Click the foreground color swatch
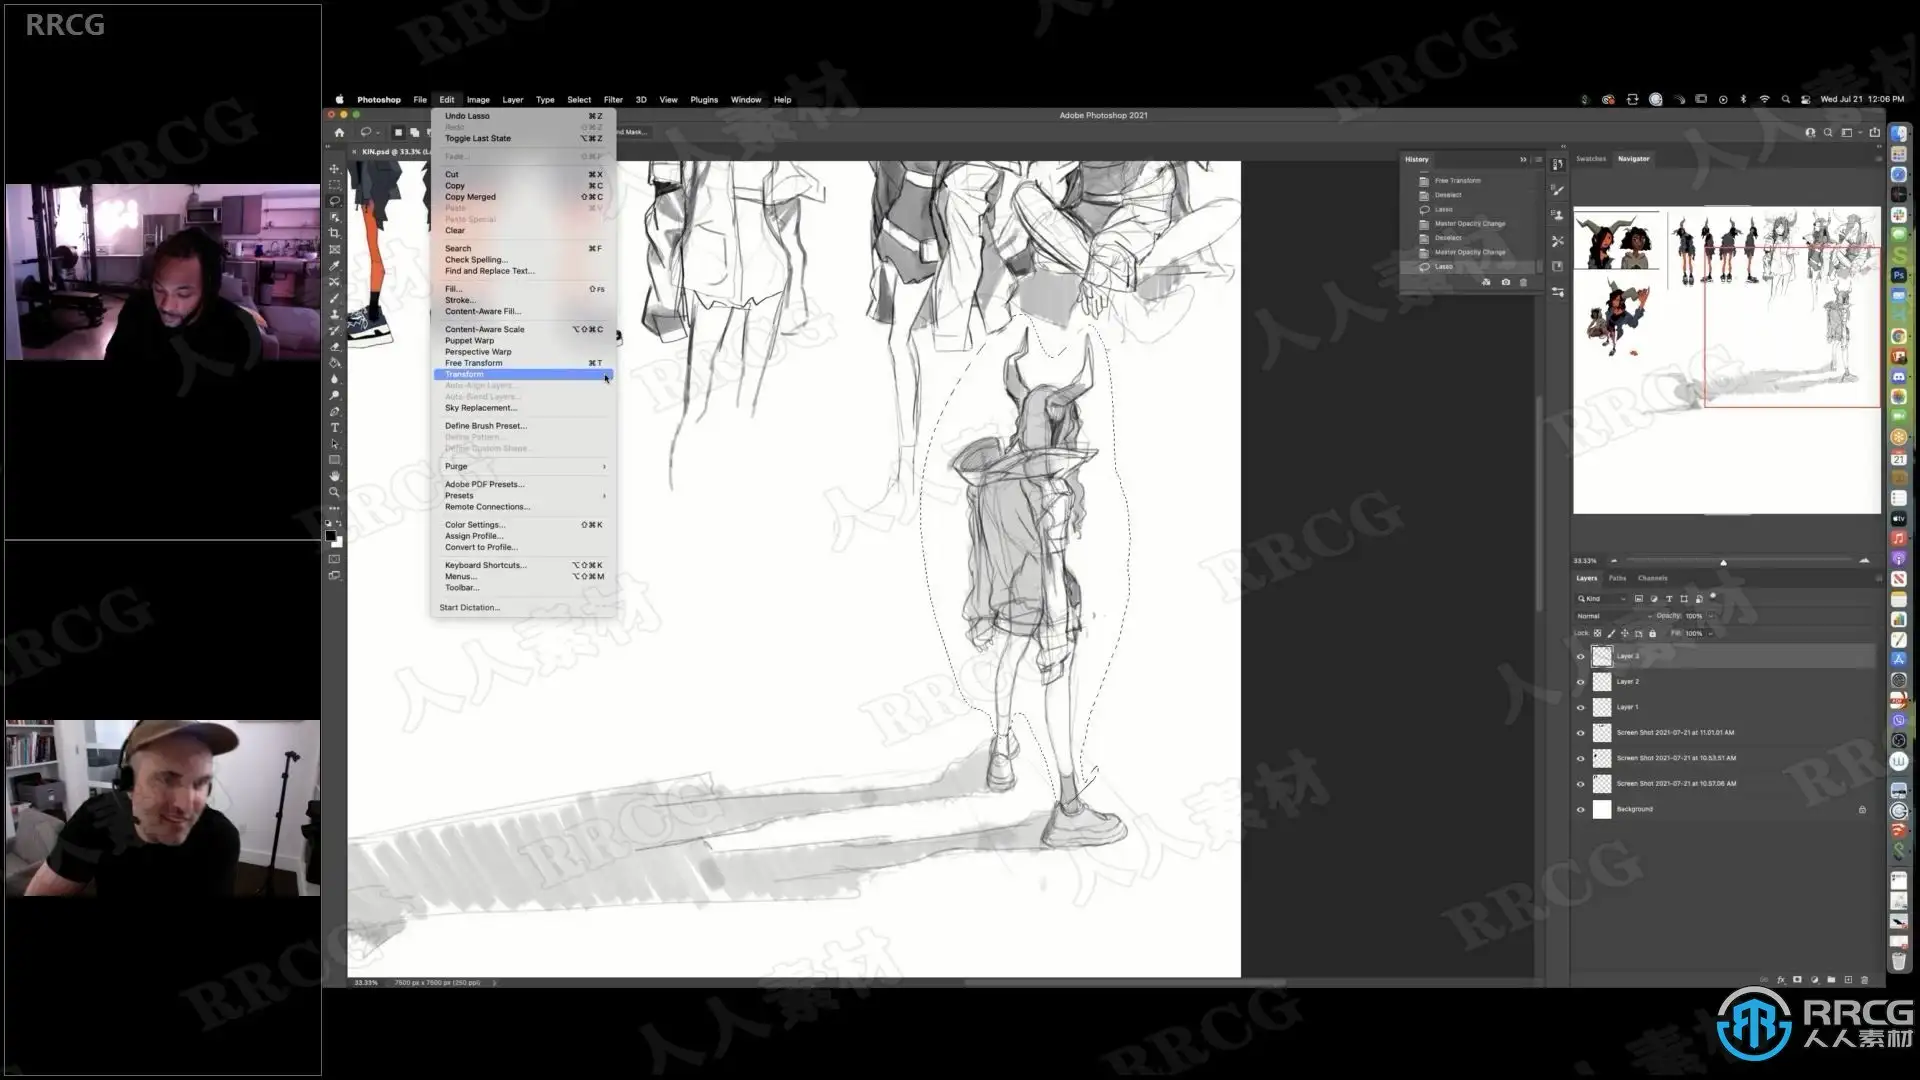Image resolution: width=1920 pixels, height=1080 pixels. coord(330,536)
